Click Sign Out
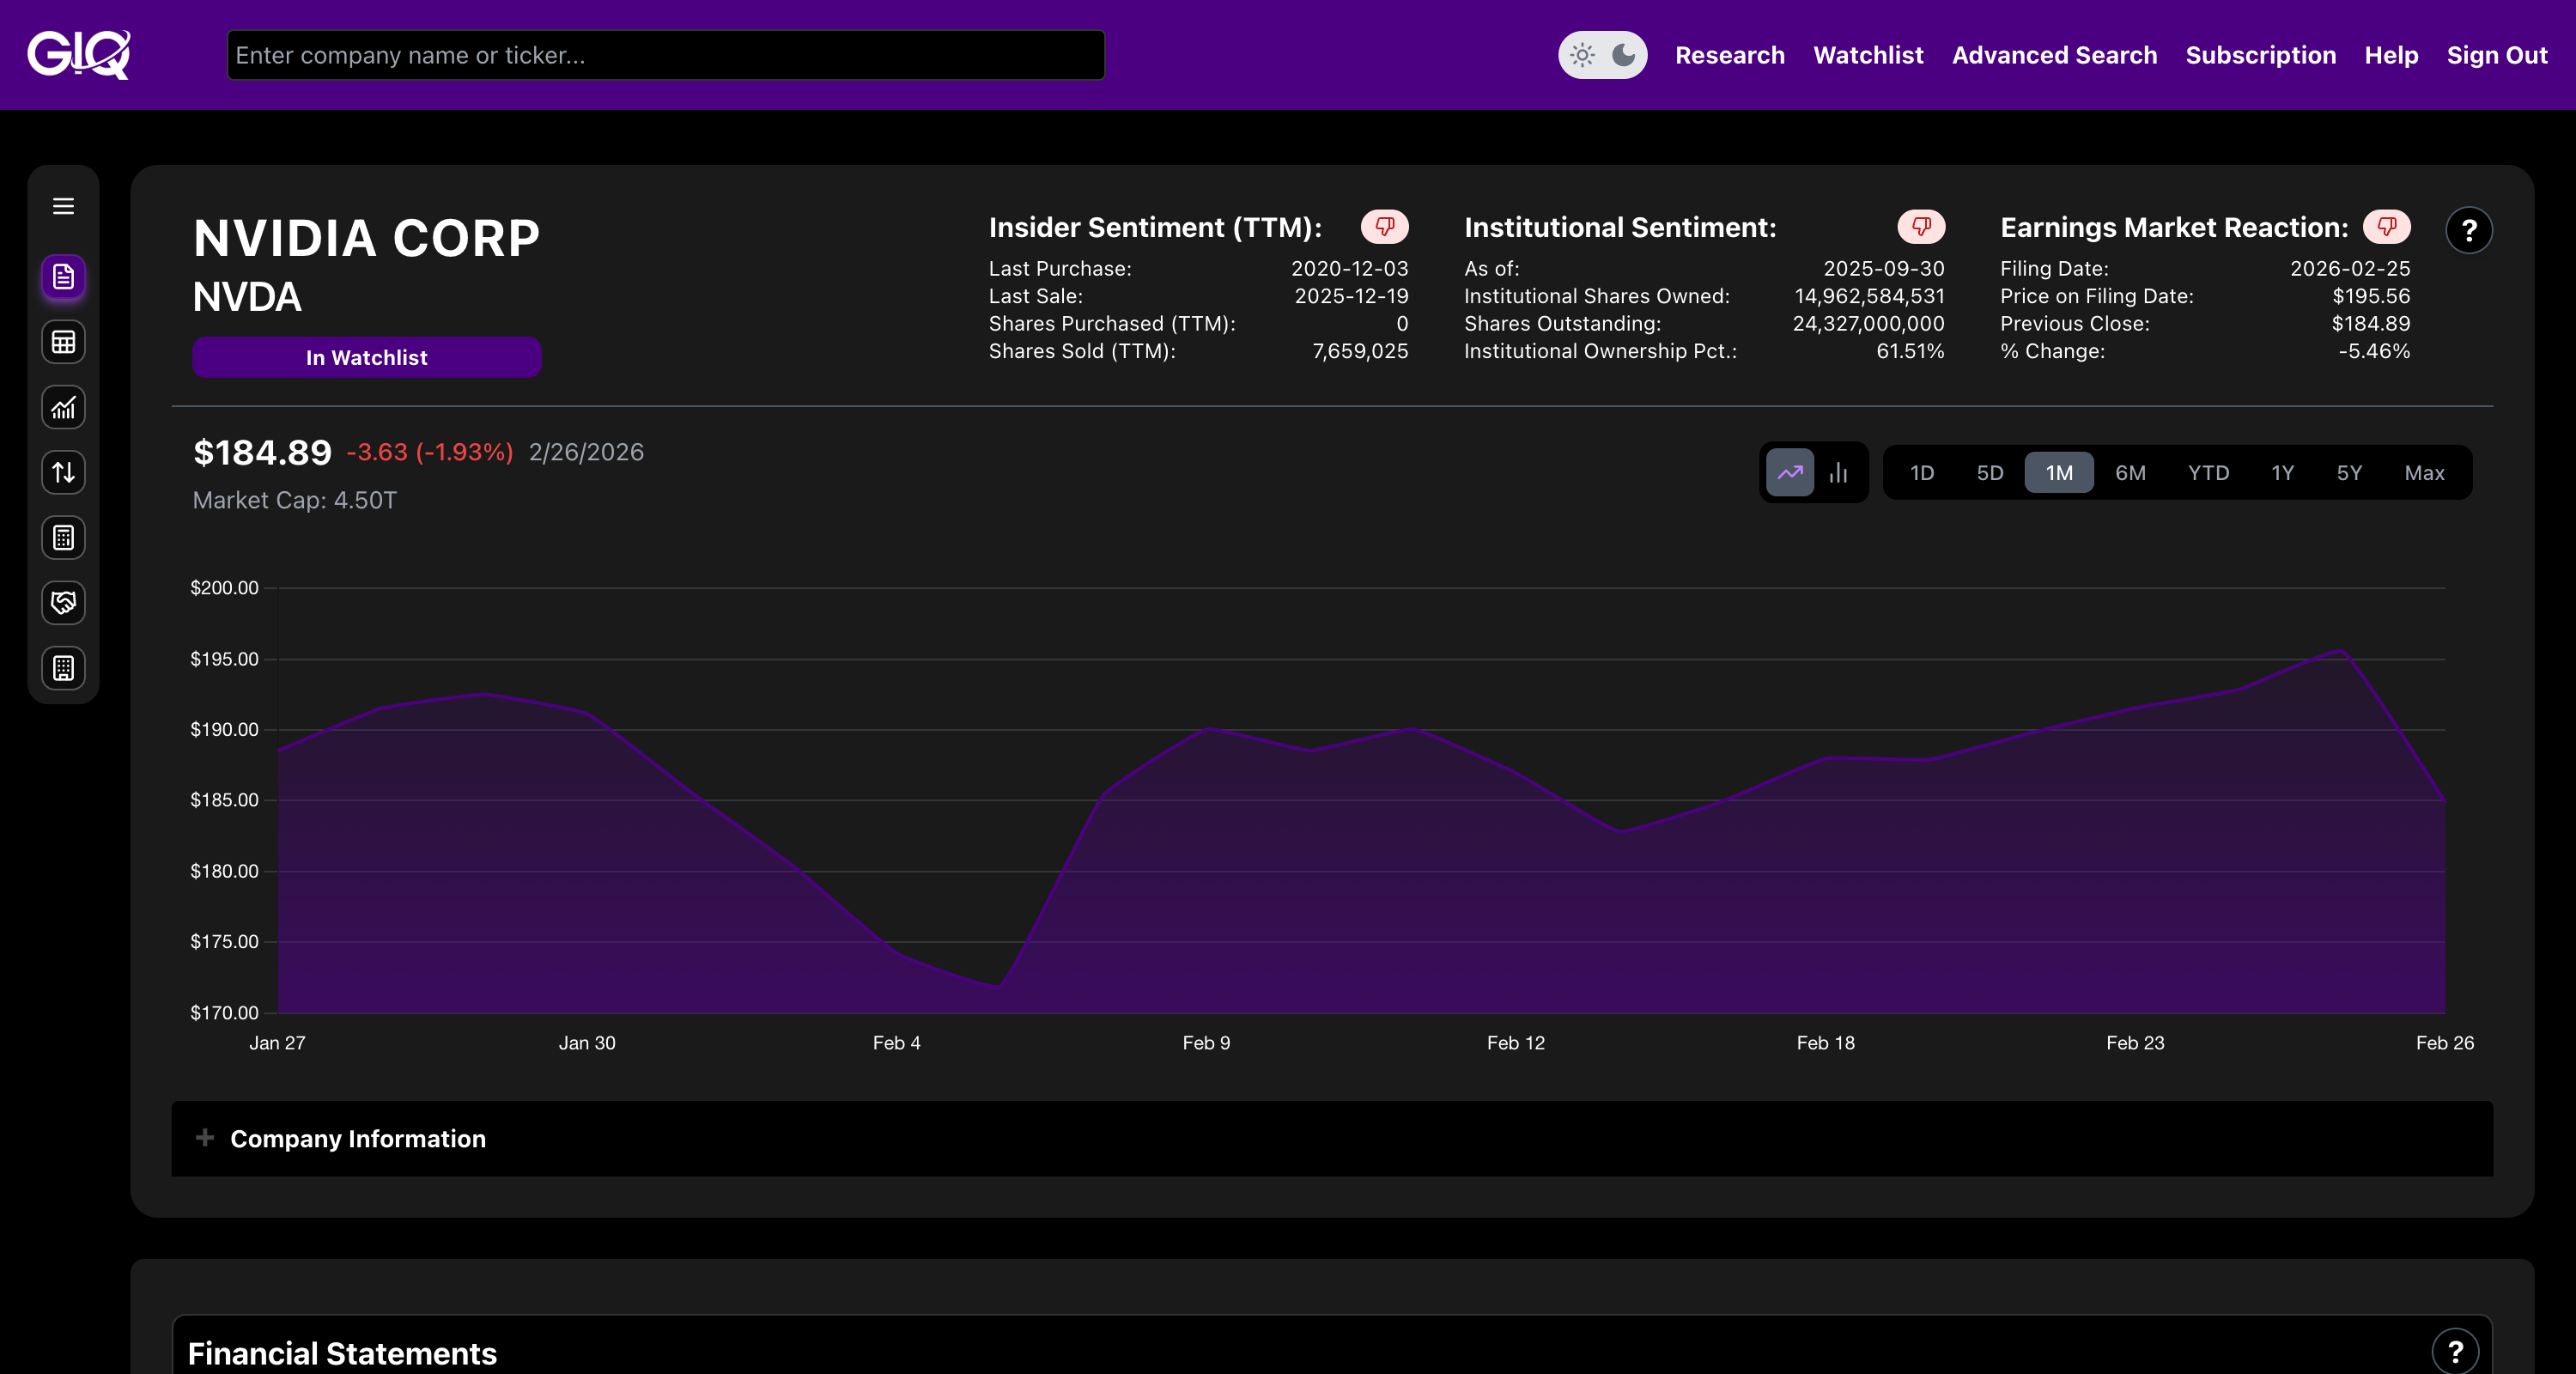Image resolution: width=2576 pixels, height=1374 pixels. click(2496, 55)
